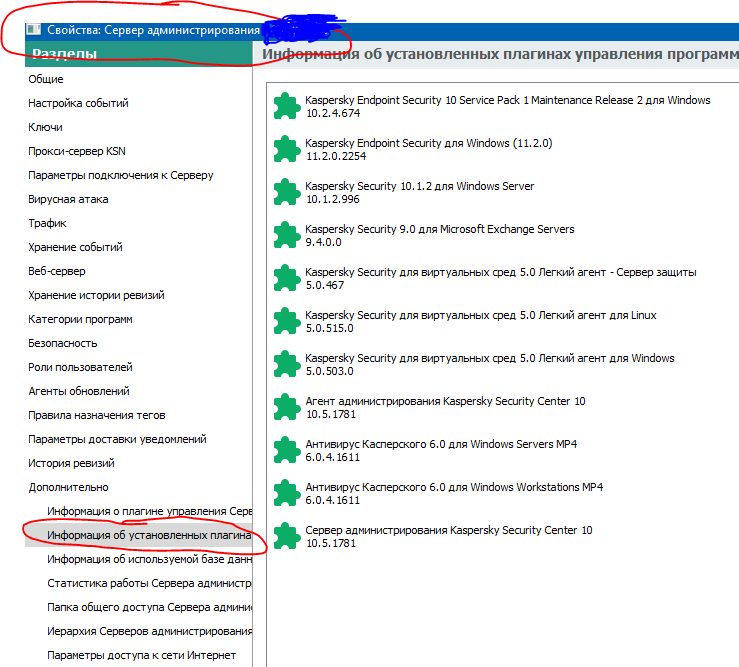The height and width of the screenshot is (667, 739).
Task: Open Параметры доставки уведомлений
Action: 117,439
